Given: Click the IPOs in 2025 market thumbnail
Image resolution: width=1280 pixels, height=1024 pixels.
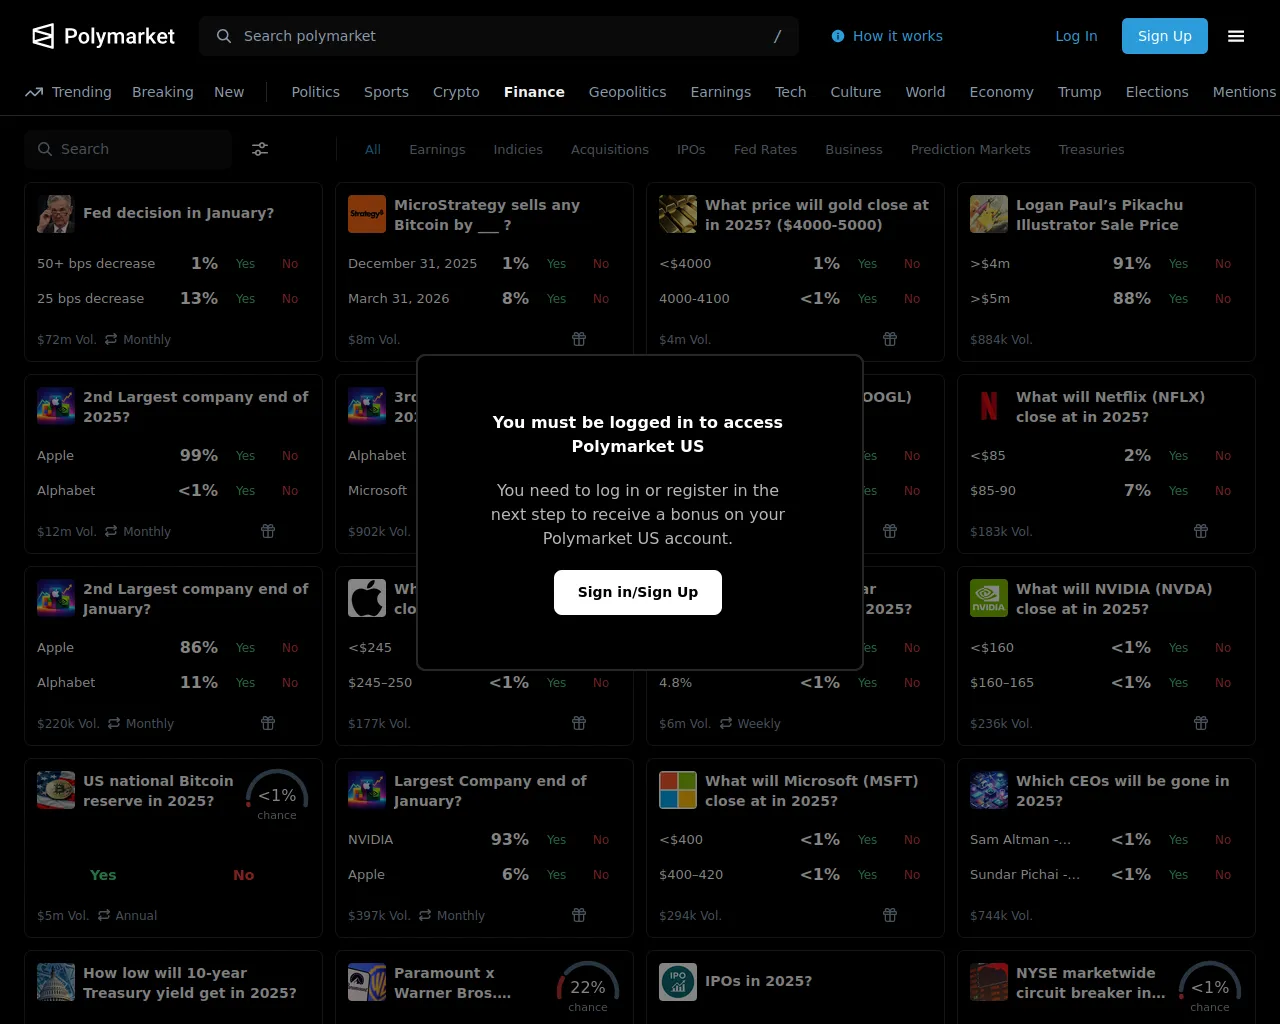Looking at the screenshot, I should coord(678,982).
